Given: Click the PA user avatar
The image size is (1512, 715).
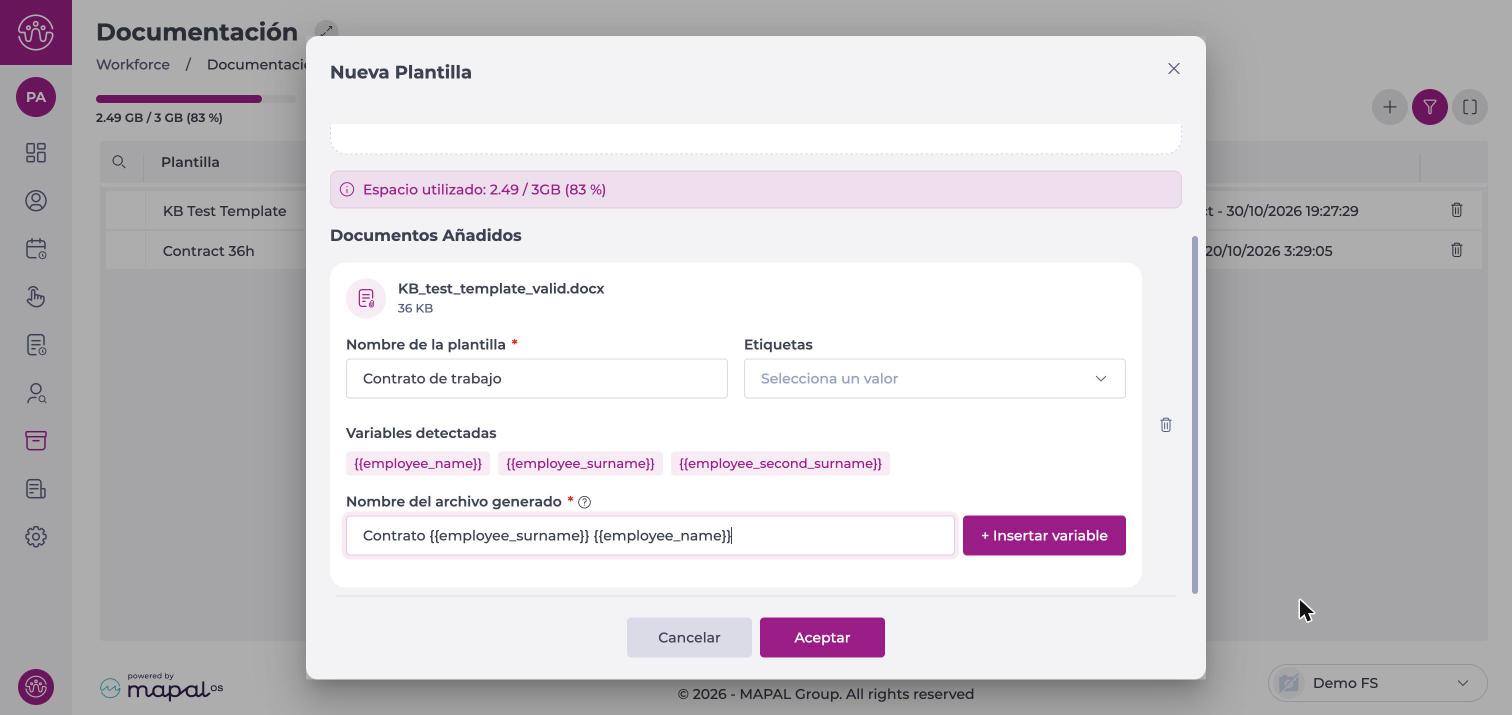Looking at the screenshot, I should pos(36,97).
